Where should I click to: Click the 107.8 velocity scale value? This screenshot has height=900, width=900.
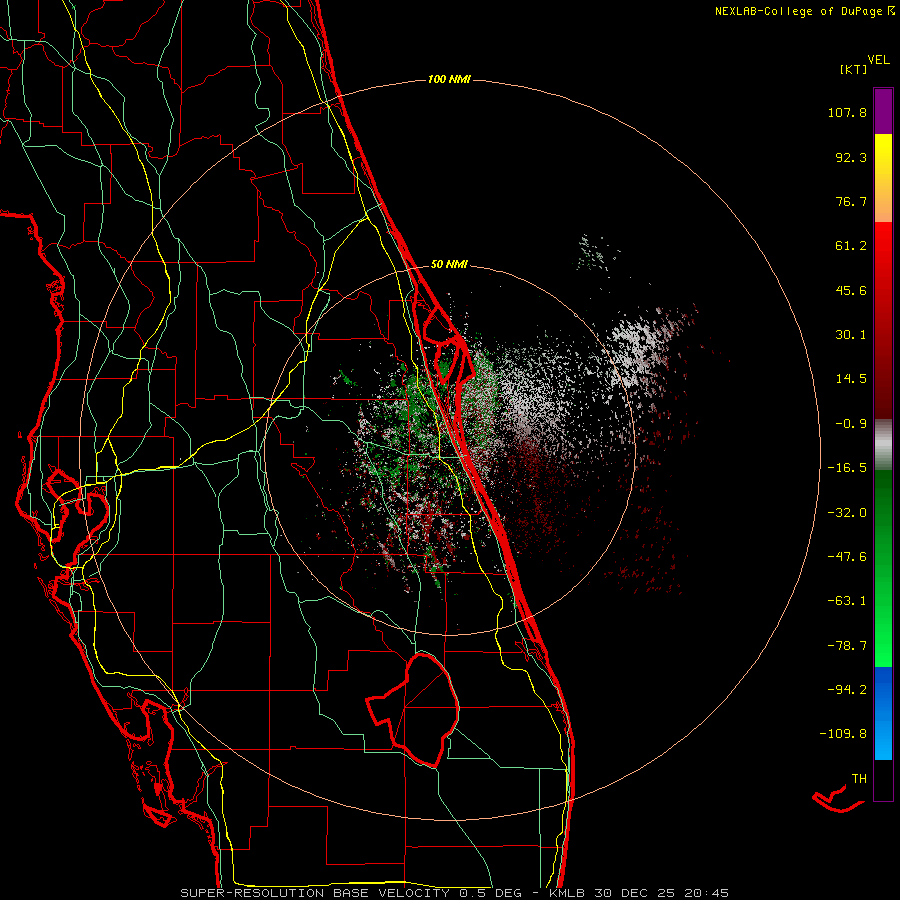[x=847, y=112]
